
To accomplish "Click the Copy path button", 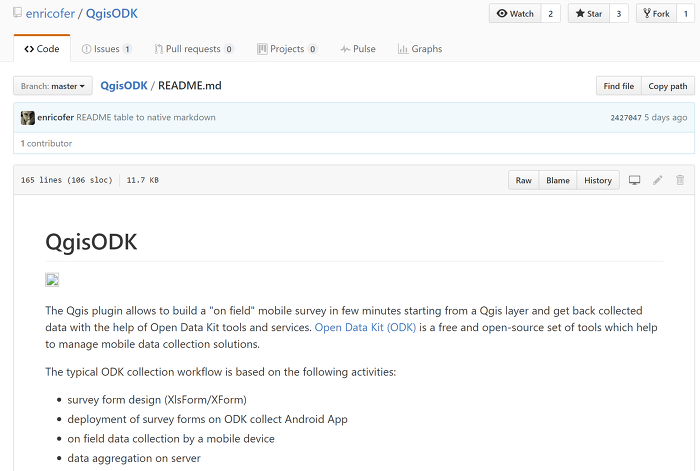I will click(x=668, y=86).
